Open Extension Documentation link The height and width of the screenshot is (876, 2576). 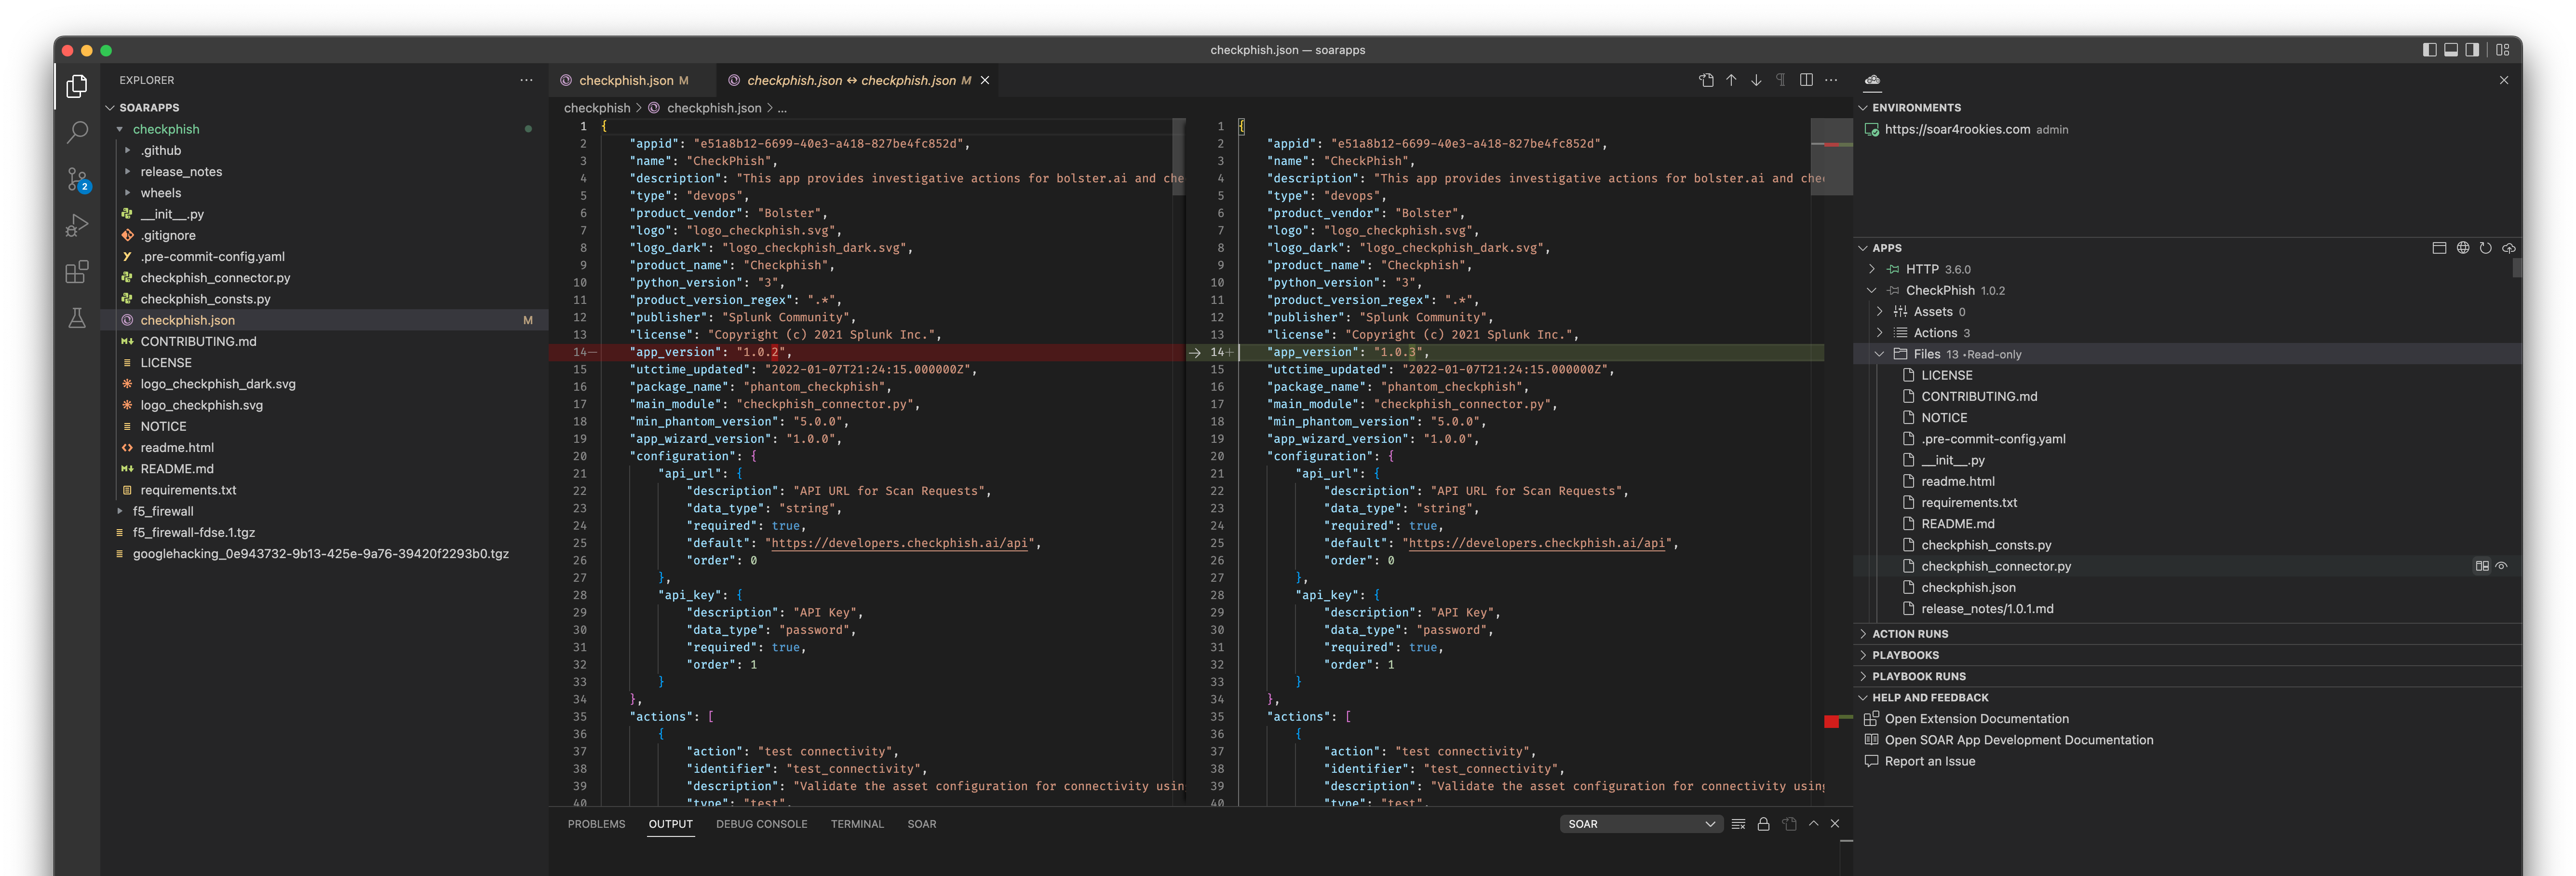[x=1976, y=719]
